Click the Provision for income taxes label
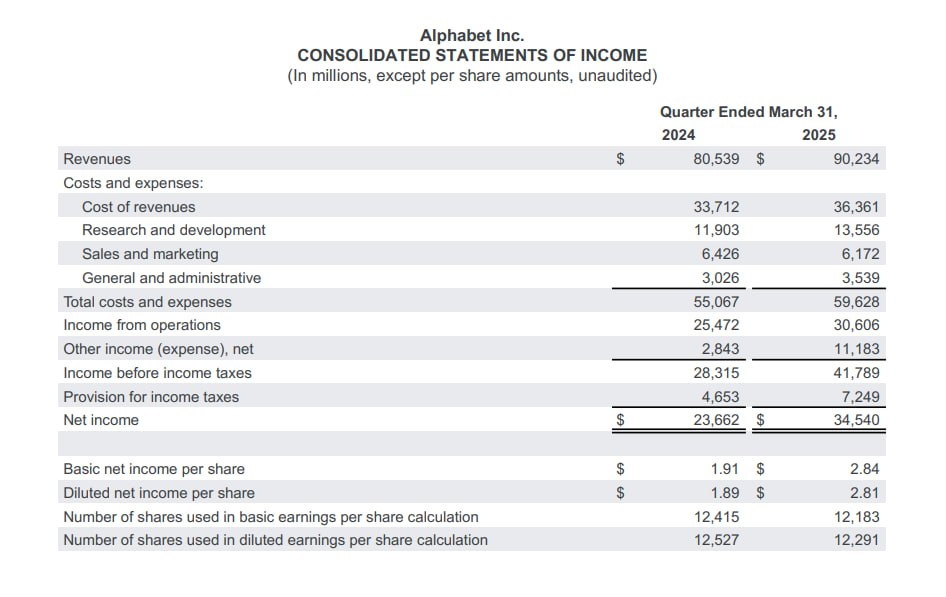Image resolution: width=946 pixels, height=597 pixels. tap(151, 397)
